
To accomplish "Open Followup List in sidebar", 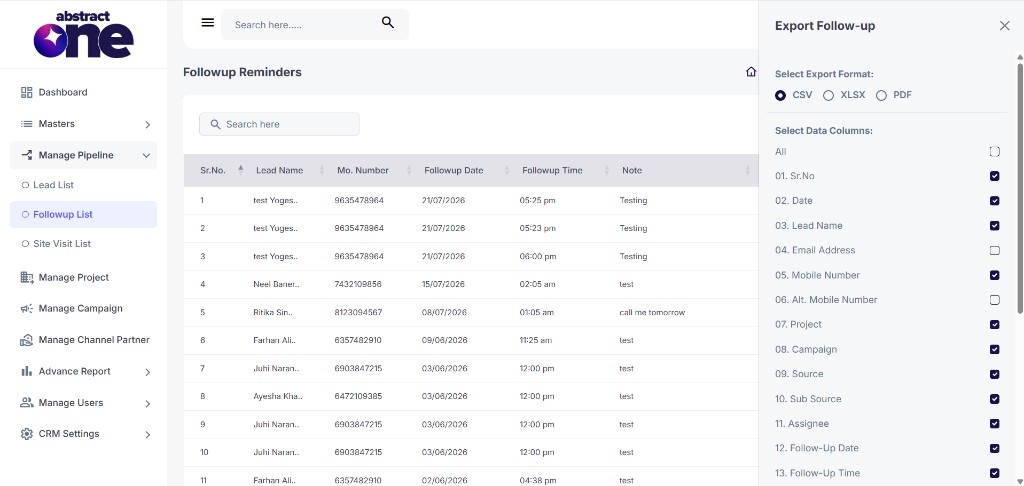I will [84, 214].
